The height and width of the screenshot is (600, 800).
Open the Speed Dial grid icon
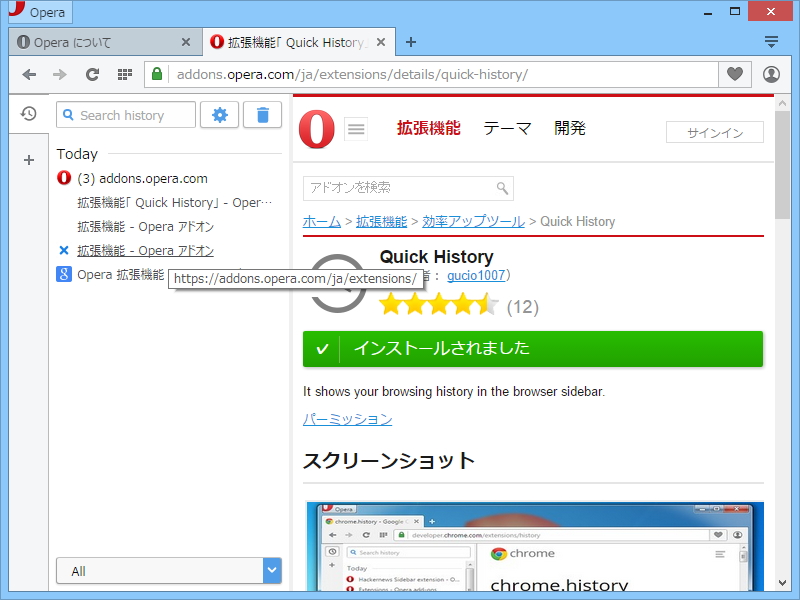click(124, 74)
